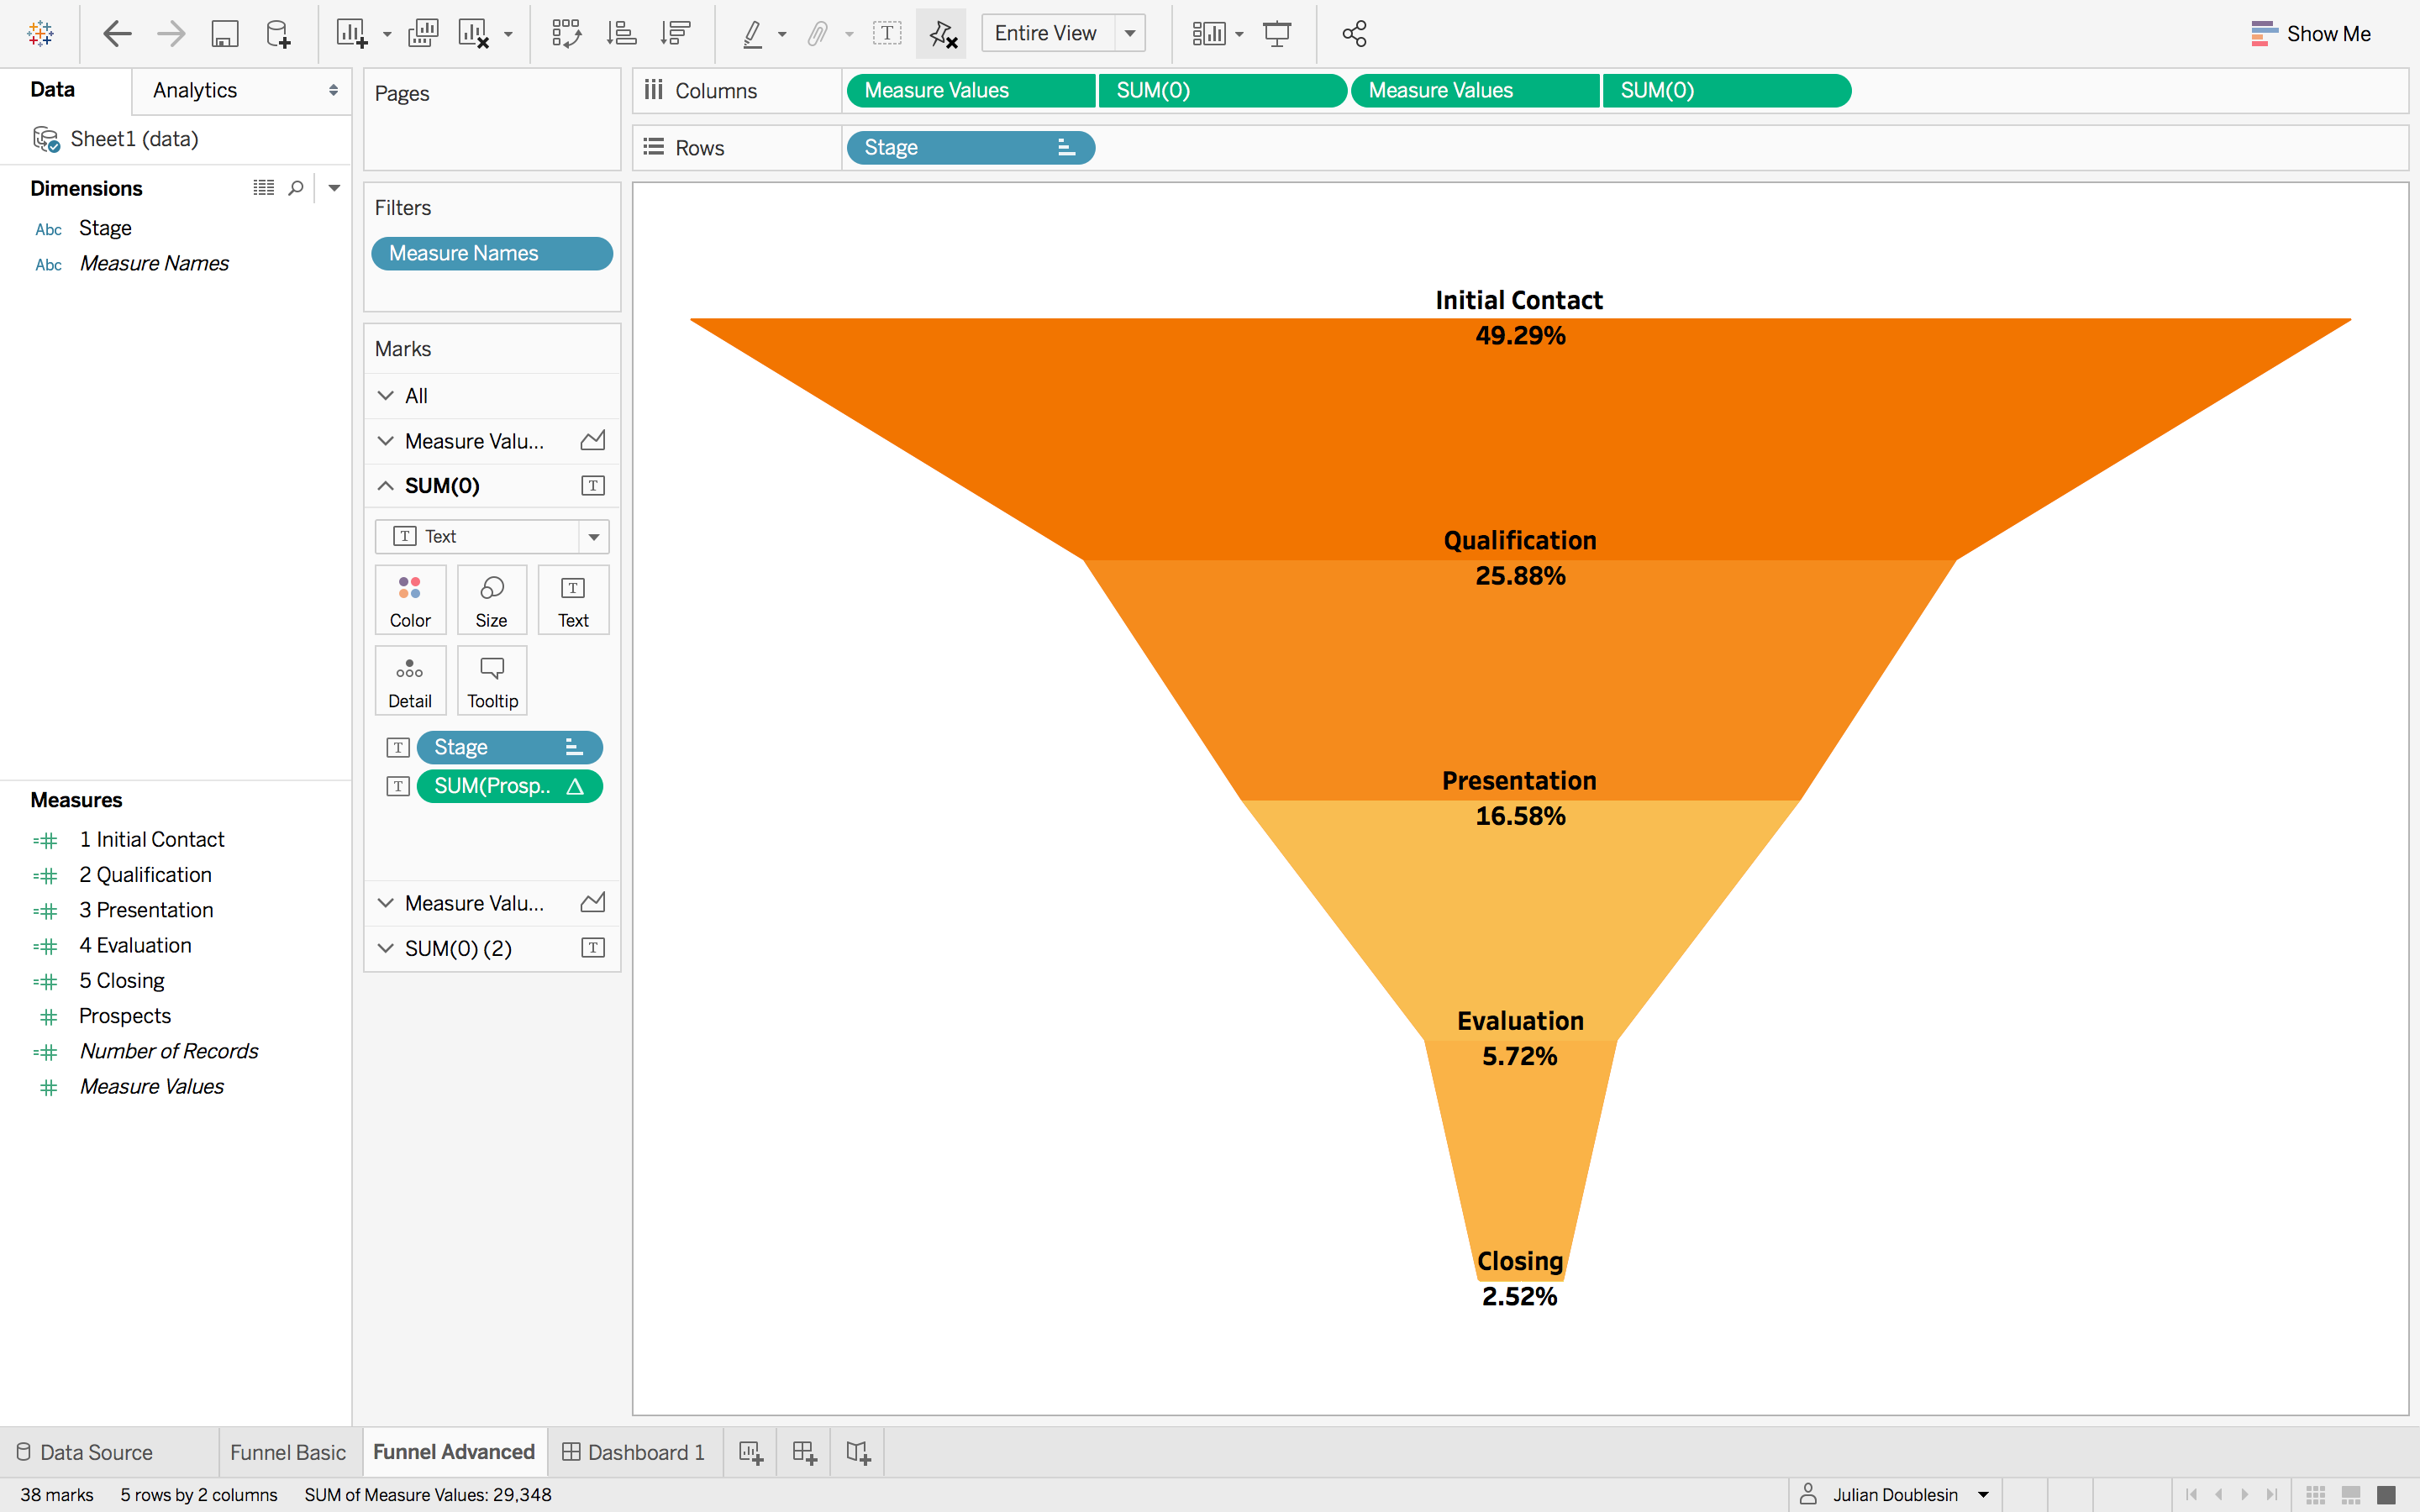Click view data list icon in Dimensions

[x=263, y=187]
